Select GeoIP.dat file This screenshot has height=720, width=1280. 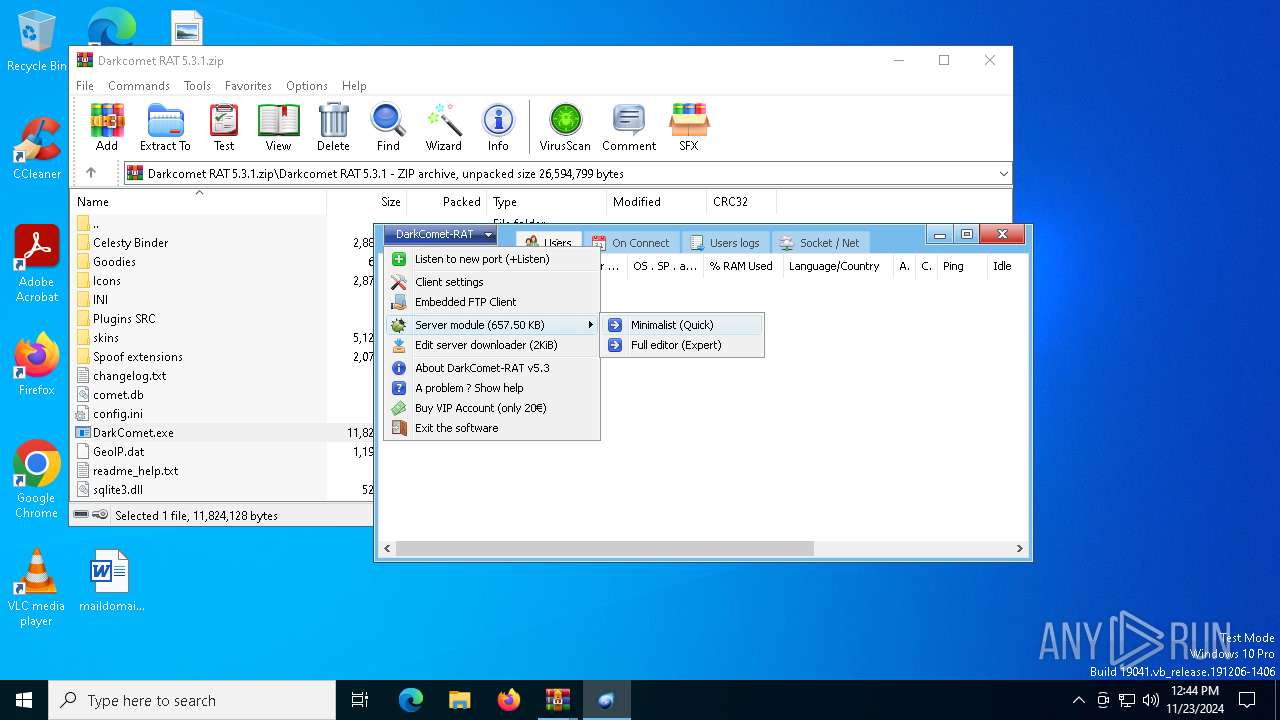click(x=118, y=452)
